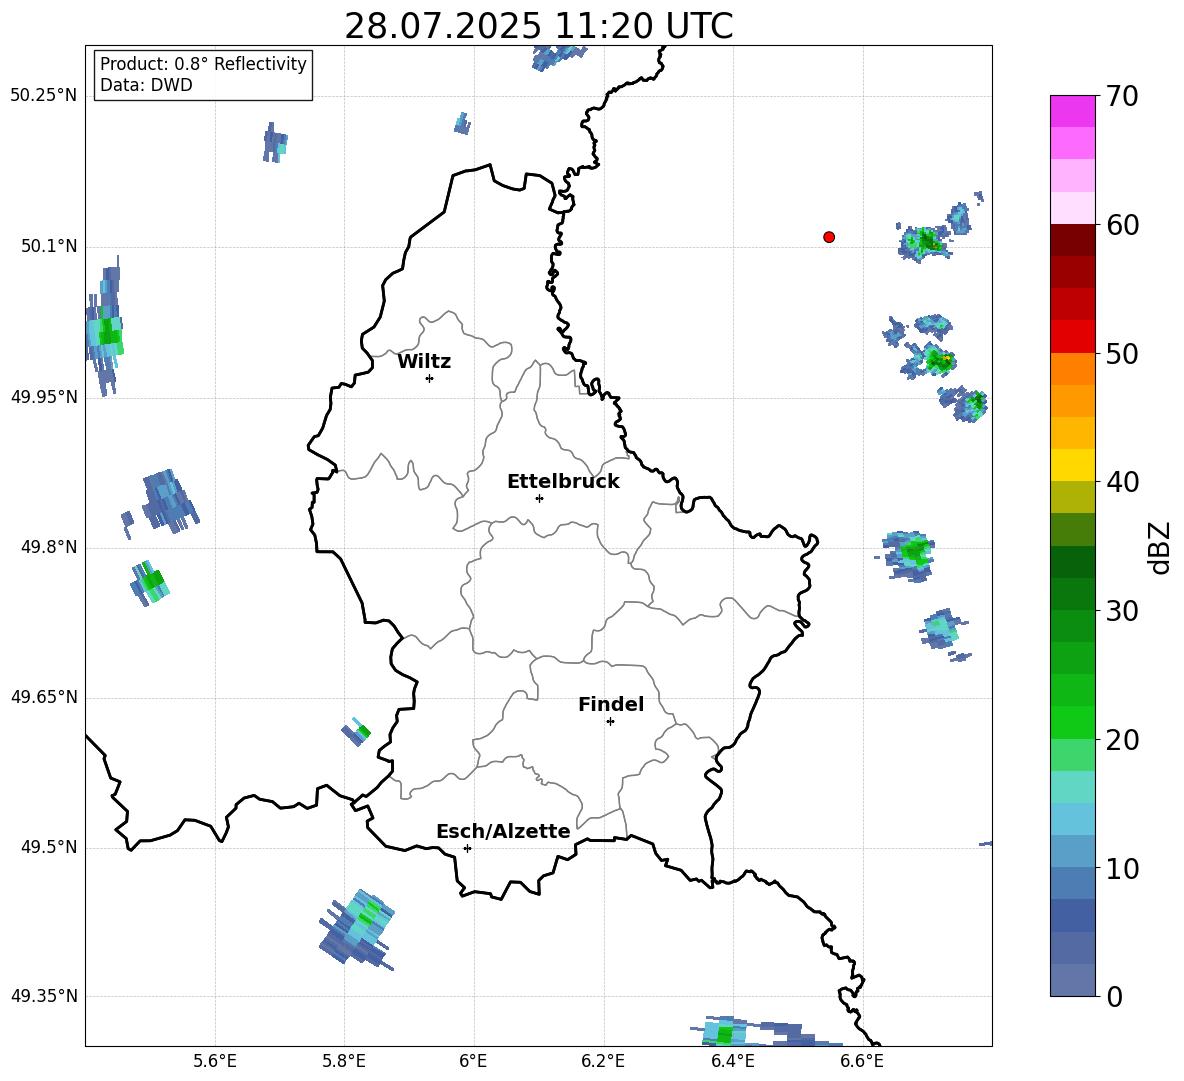This screenshot has height=1081, width=1184.
Task: Click the Ettelbruck station cross marker
Action: click(x=539, y=498)
